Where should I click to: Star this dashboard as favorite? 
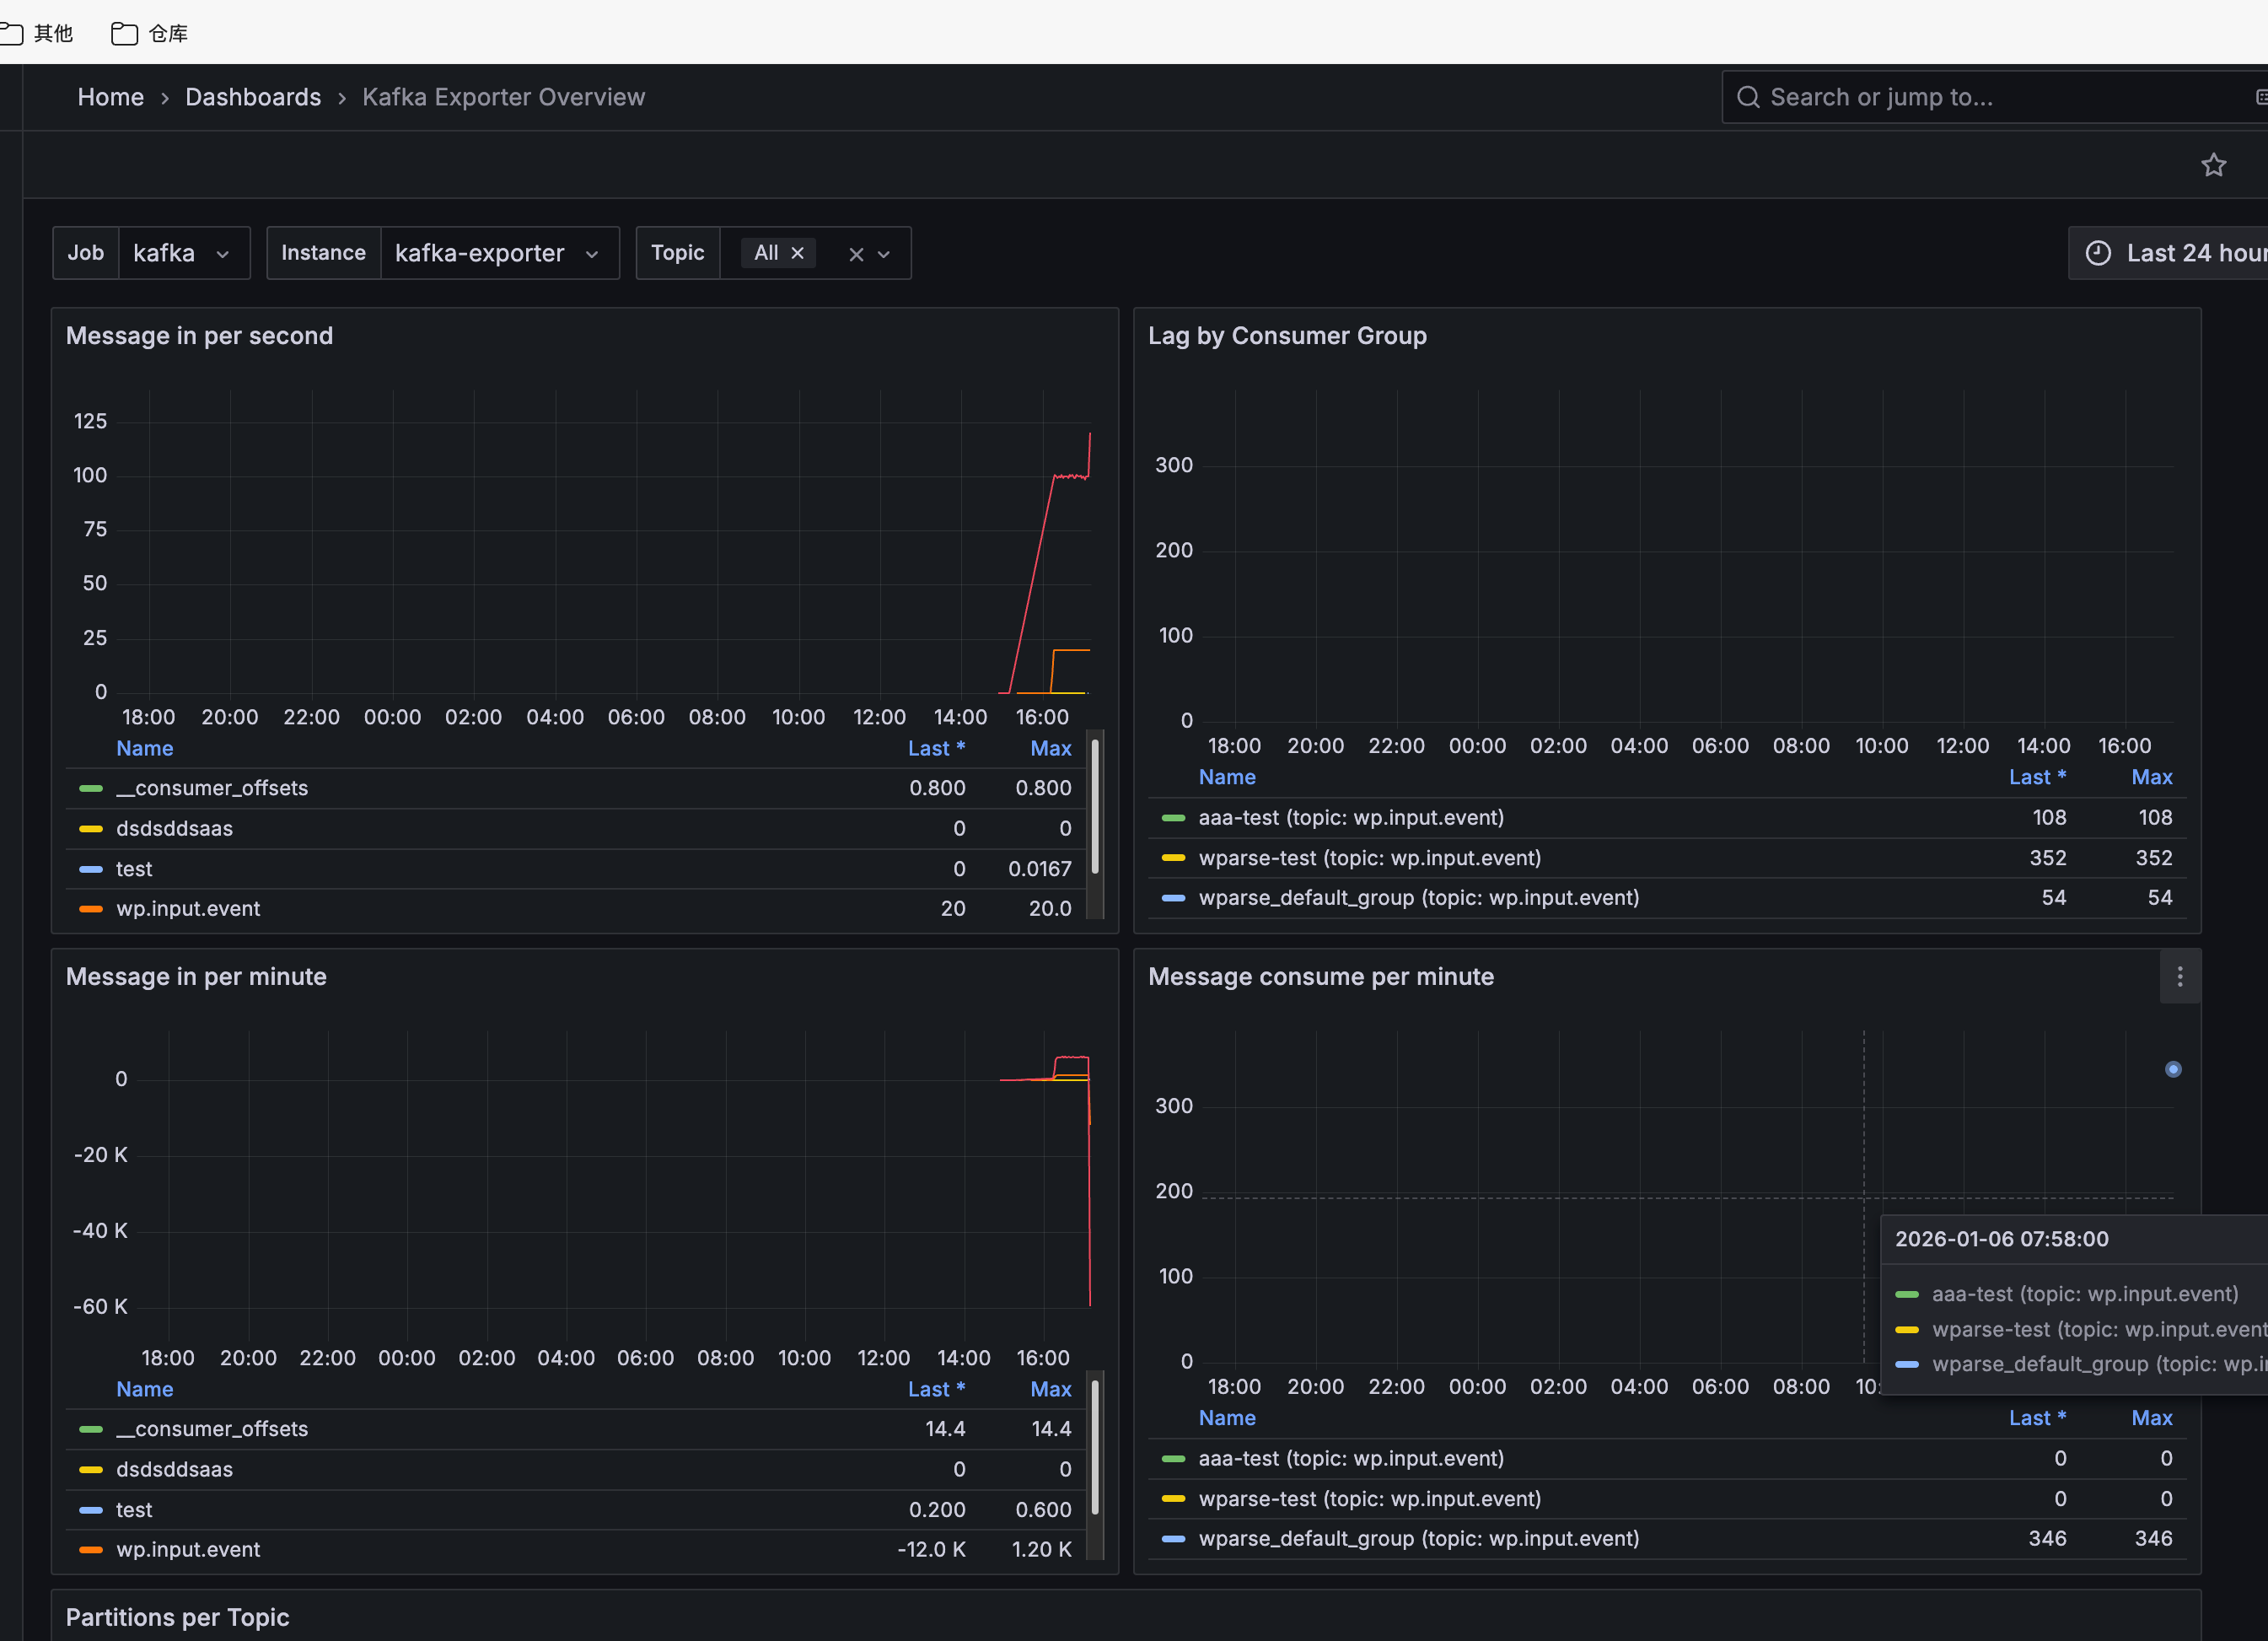(x=2213, y=165)
